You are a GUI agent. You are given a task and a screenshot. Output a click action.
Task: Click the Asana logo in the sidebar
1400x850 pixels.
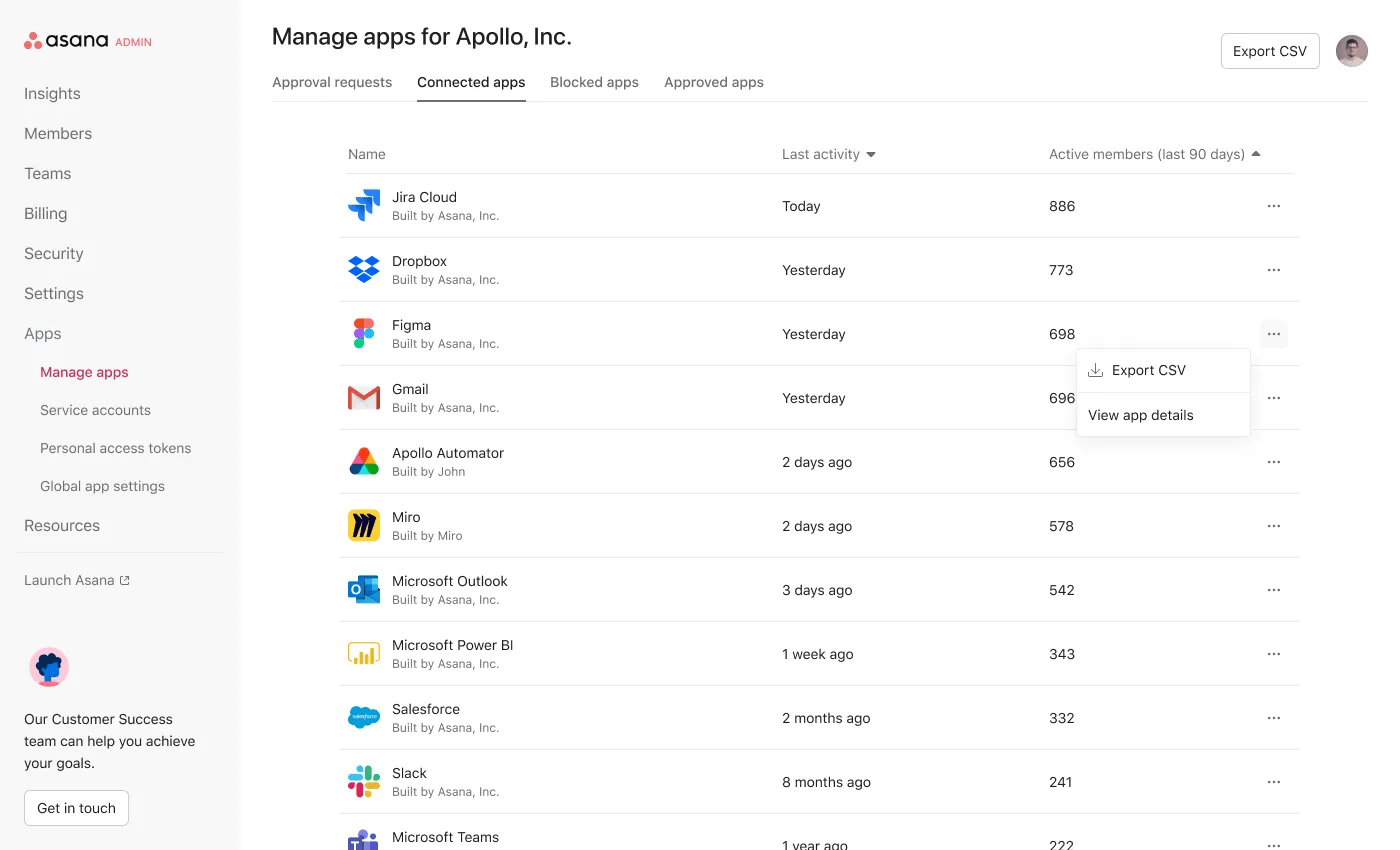(x=68, y=40)
